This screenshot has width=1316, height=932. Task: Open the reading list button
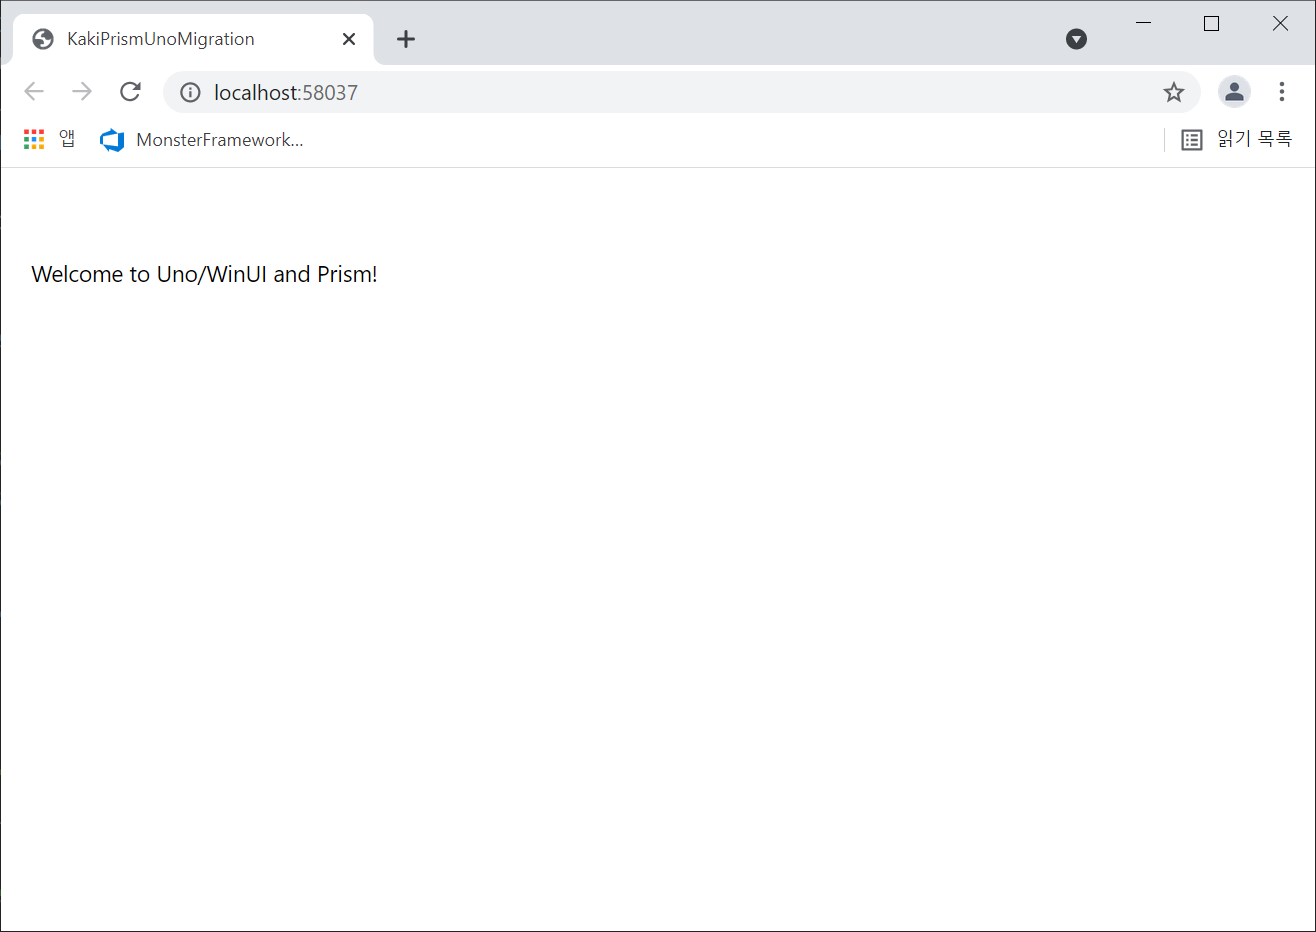(x=1237, y=140)
